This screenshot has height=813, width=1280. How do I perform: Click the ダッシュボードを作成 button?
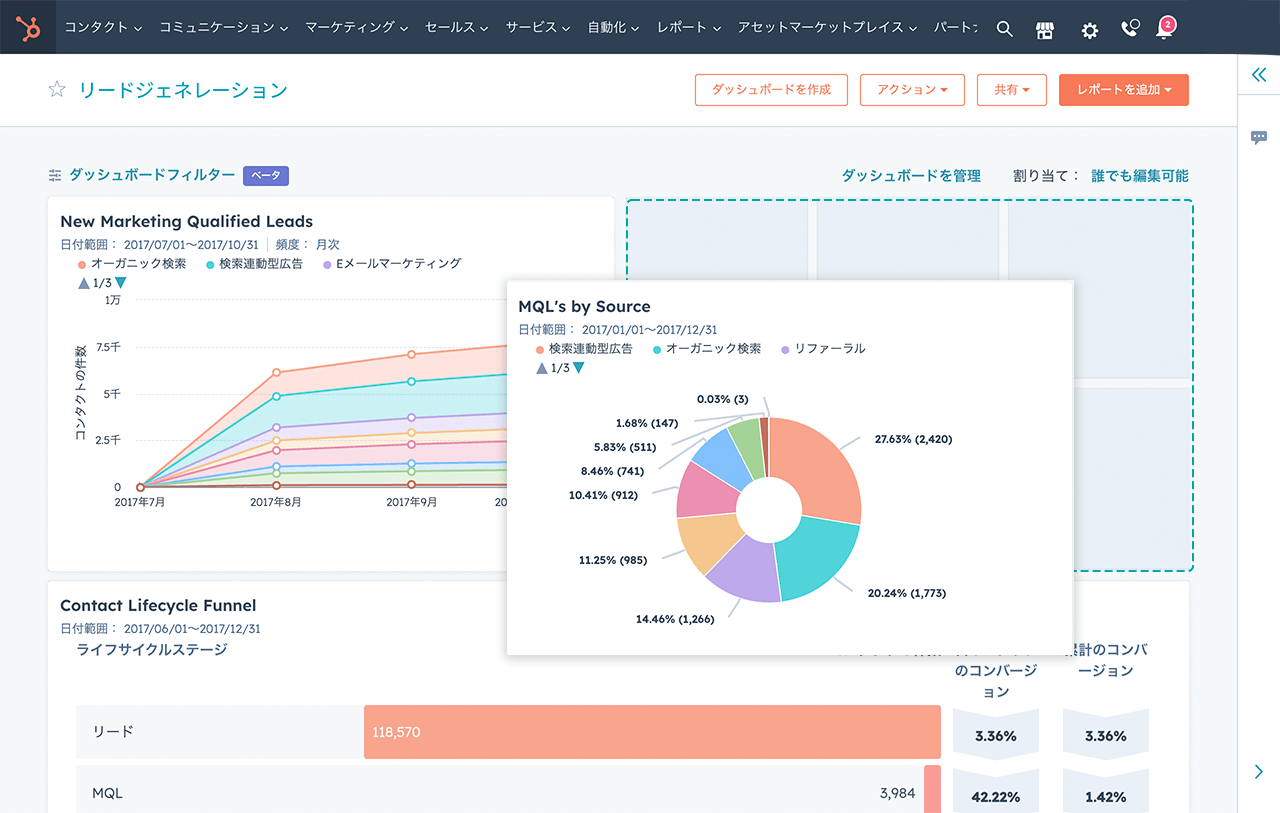pos(771,89)
